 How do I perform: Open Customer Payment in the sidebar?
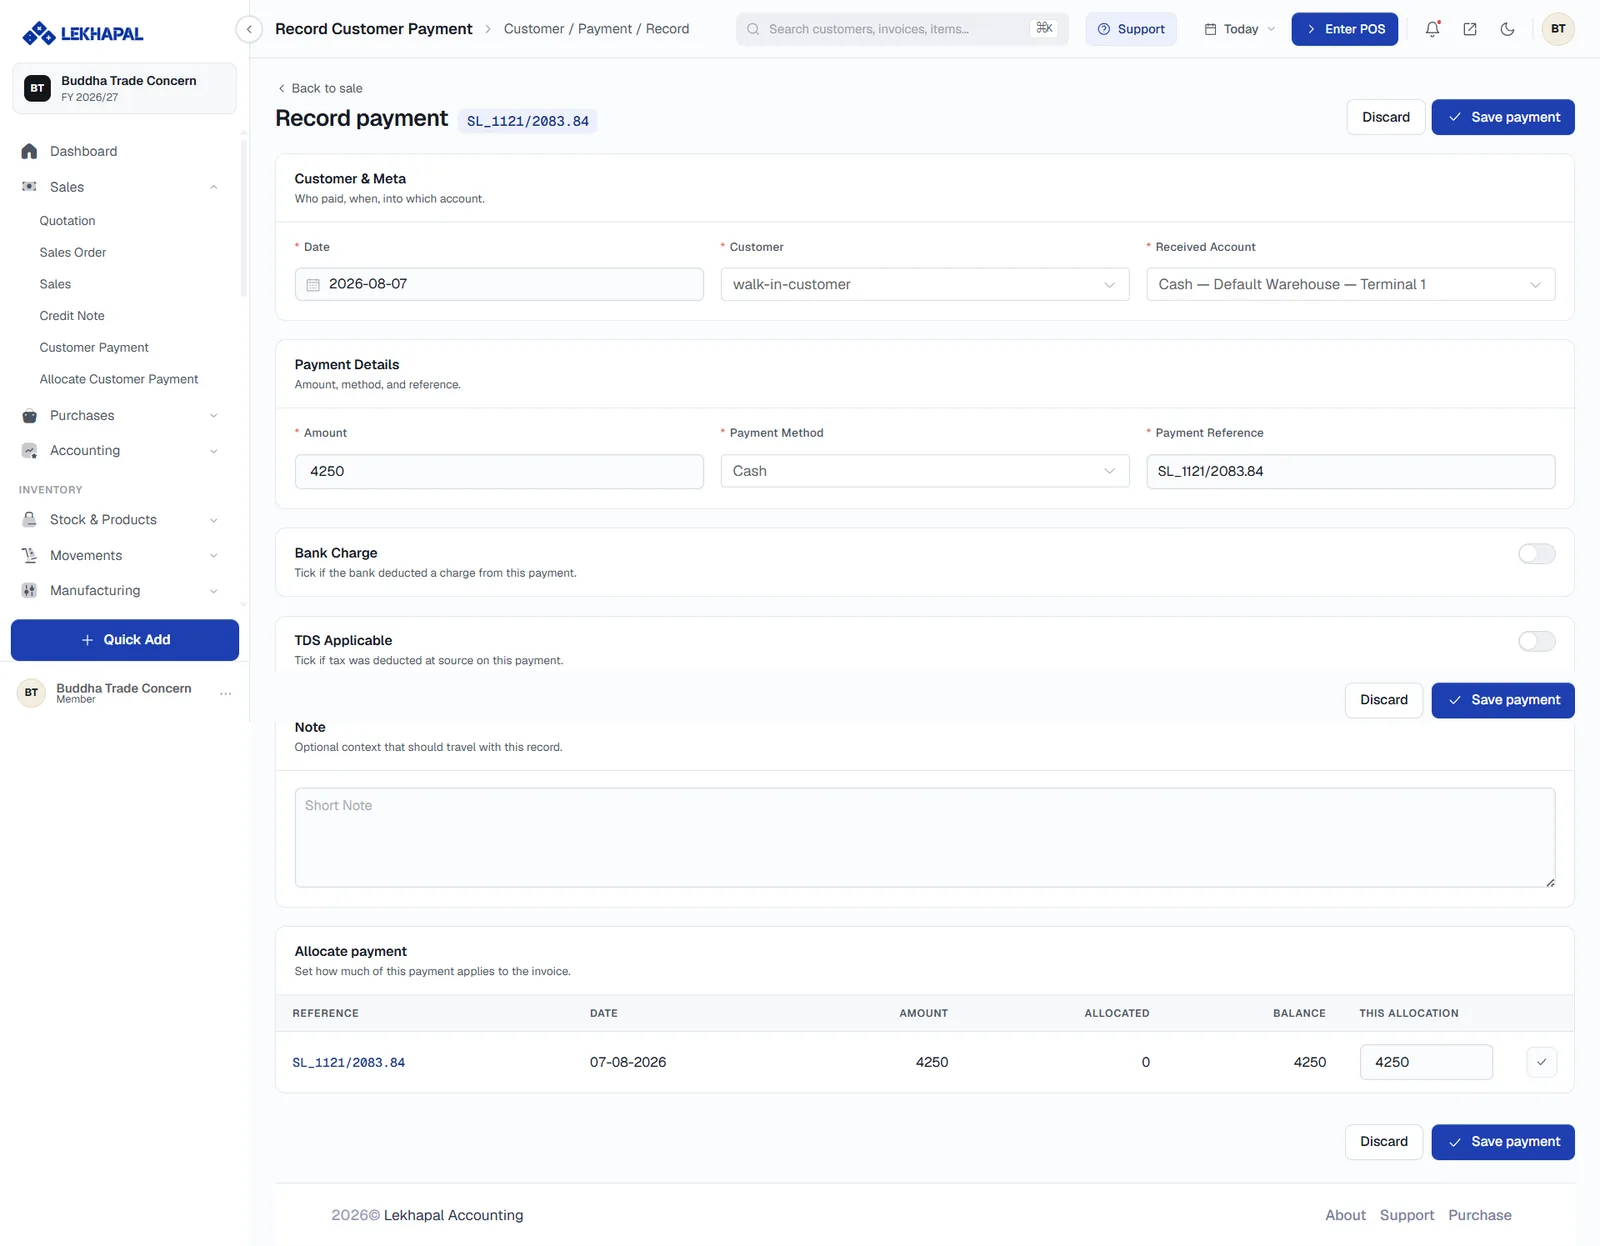pyautogui.click(x=94, y=348)
